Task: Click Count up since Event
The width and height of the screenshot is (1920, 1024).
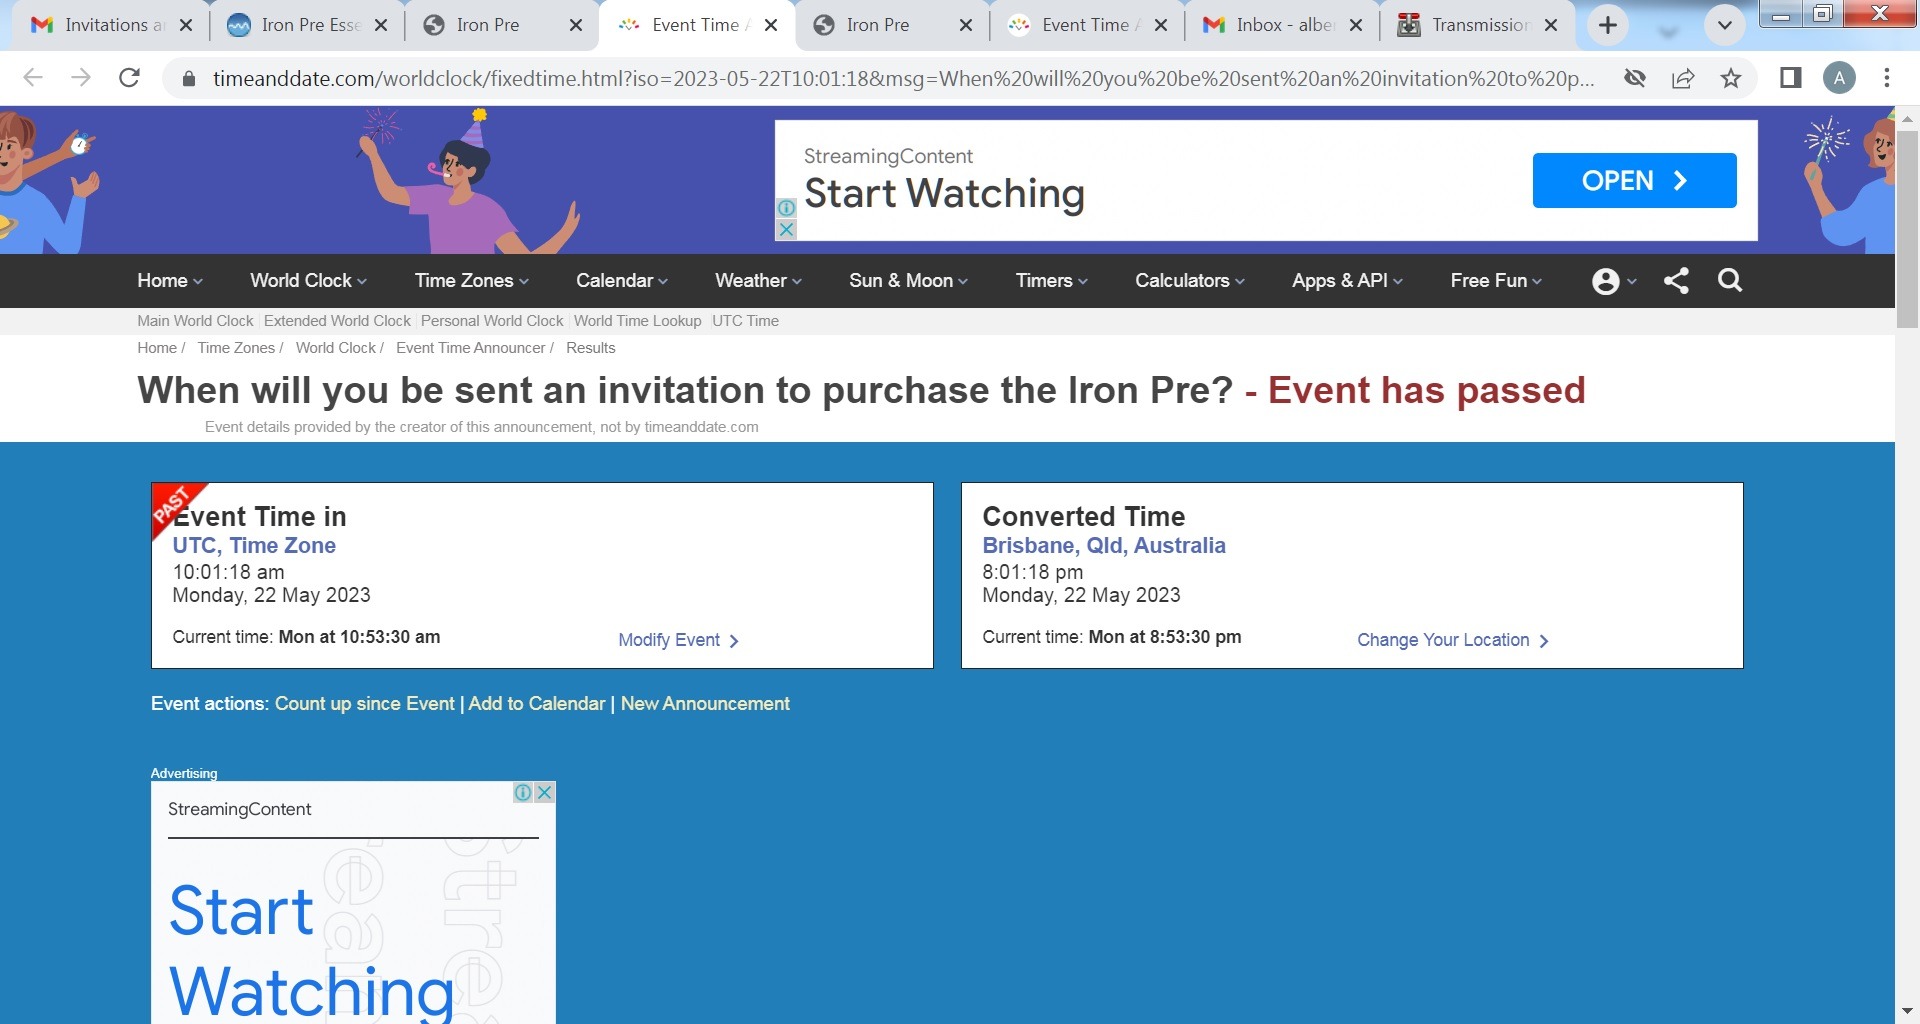Action: click(365, 704)
